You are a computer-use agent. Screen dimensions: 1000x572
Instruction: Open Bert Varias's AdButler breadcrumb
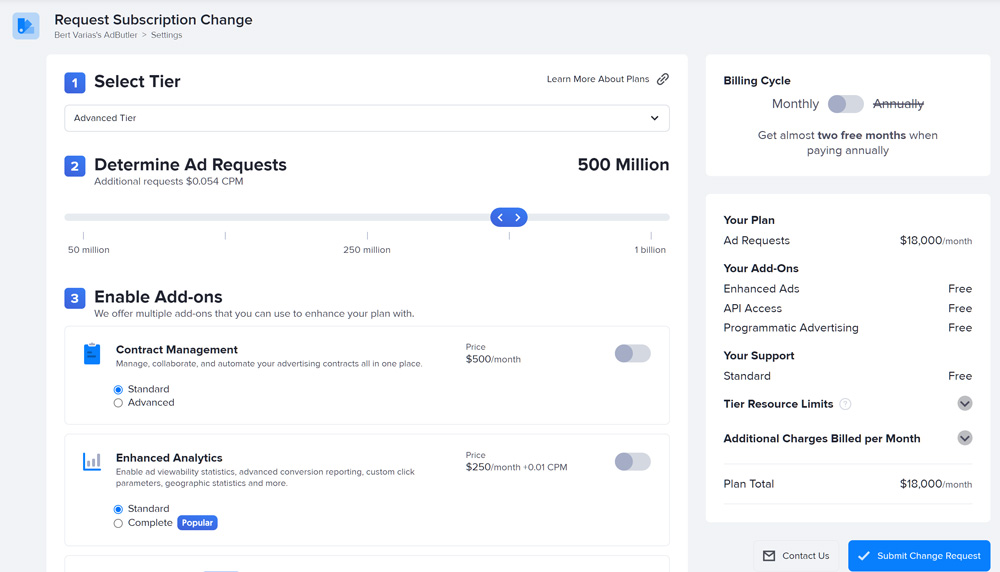96,35
